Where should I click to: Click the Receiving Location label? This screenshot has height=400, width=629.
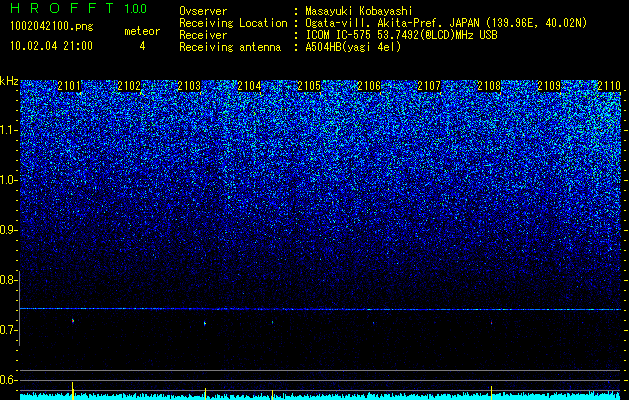[233, 23]
